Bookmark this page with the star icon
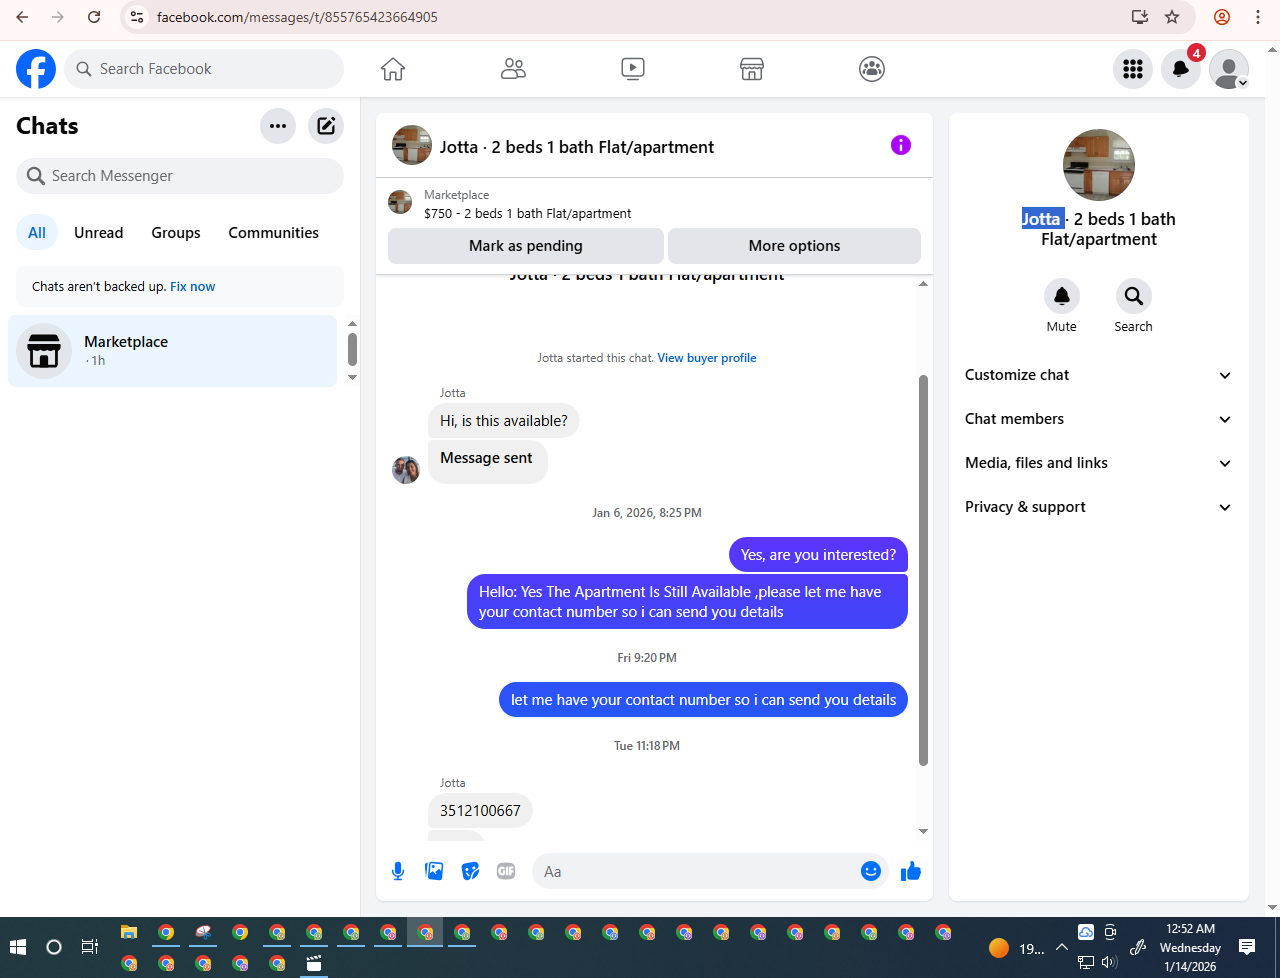 click(1172, 17)
